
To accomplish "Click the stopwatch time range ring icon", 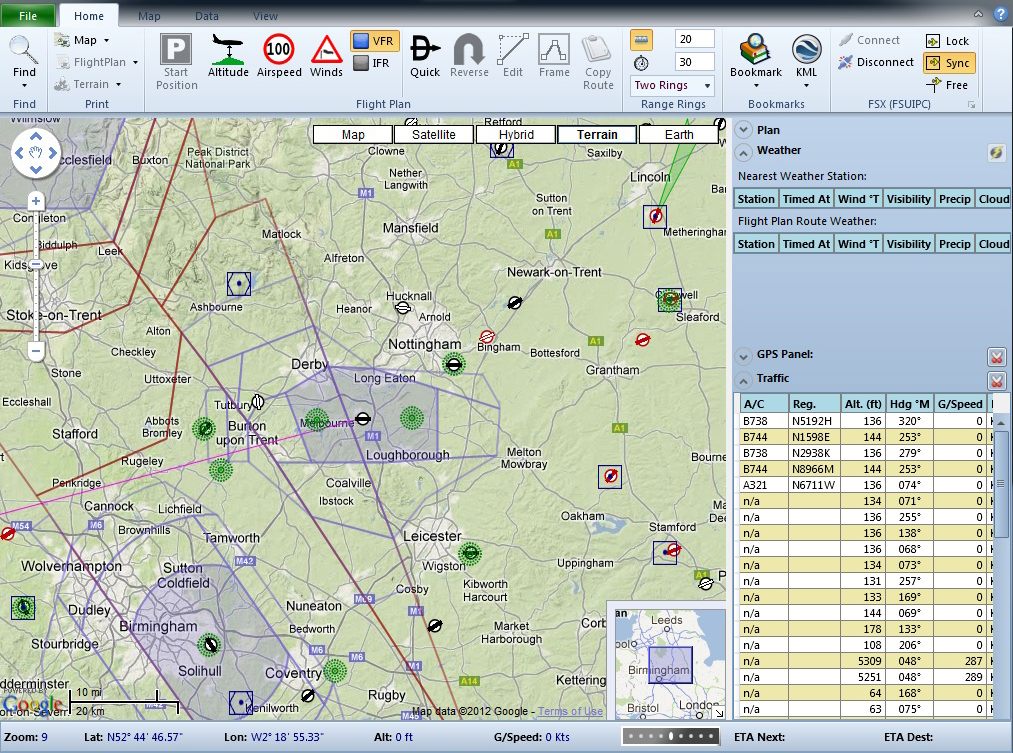I will click(641, 63).
